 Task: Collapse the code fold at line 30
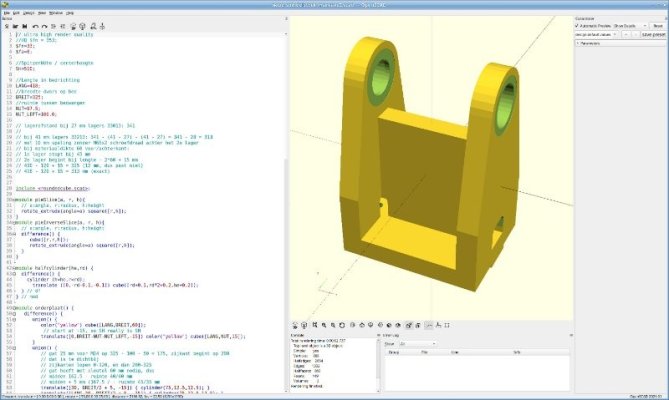(14, 200)
